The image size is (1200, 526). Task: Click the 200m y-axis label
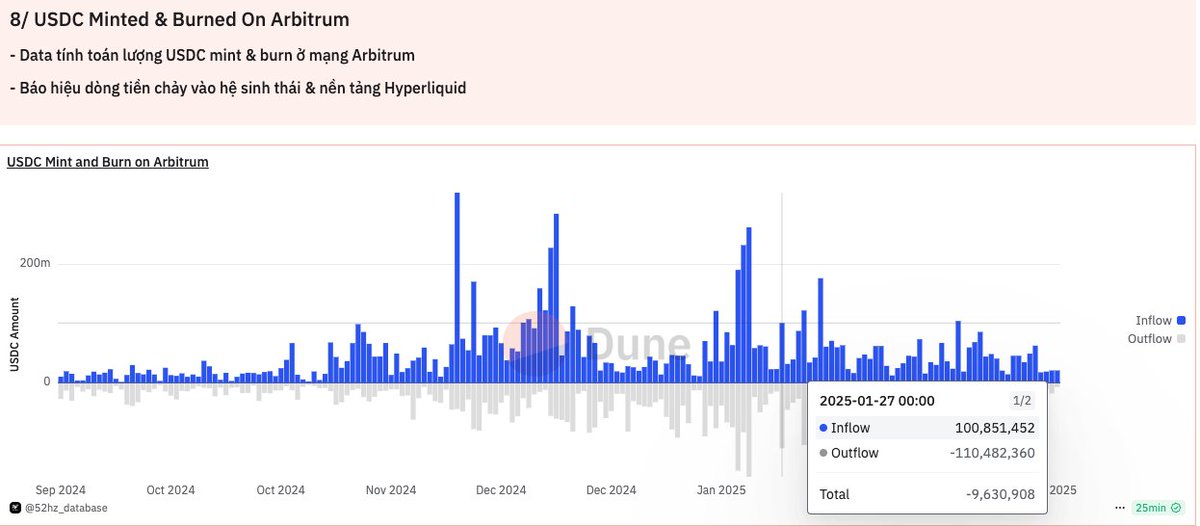pos(35,263)
